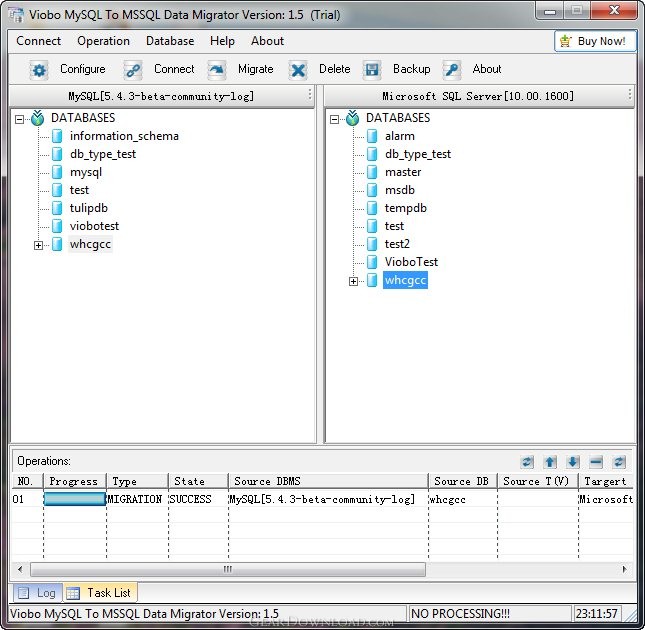Click Configure toolbar label
This screenshot has height=630, width=645.
(x=83, y=69)
